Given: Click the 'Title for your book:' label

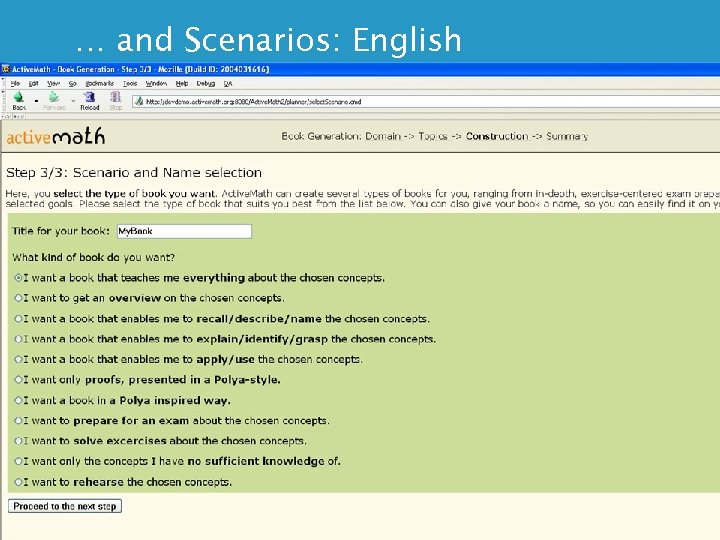Looking at the screenshot, I should 61,231.
